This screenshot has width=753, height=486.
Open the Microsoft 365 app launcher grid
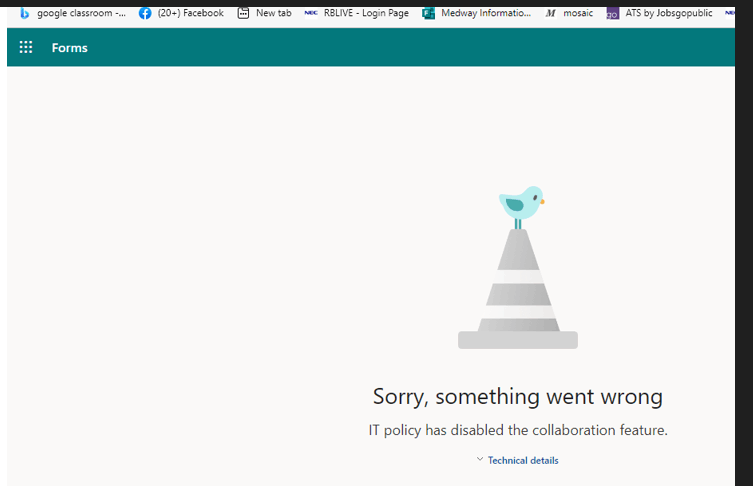click(26, 47)
